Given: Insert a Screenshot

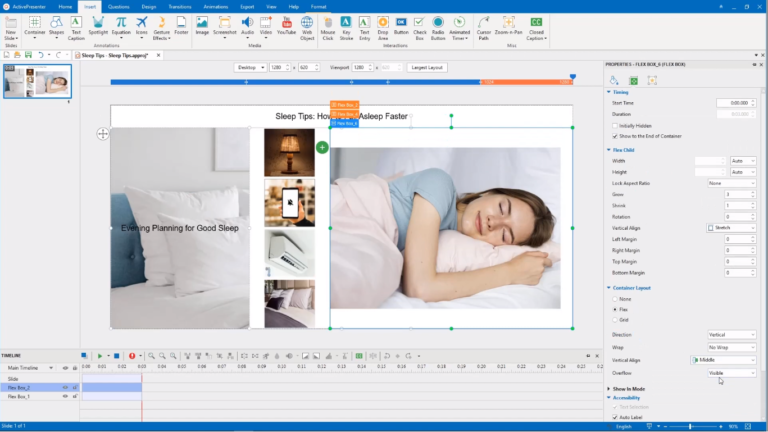Looking at the screenshot, I should pos(224,27).
